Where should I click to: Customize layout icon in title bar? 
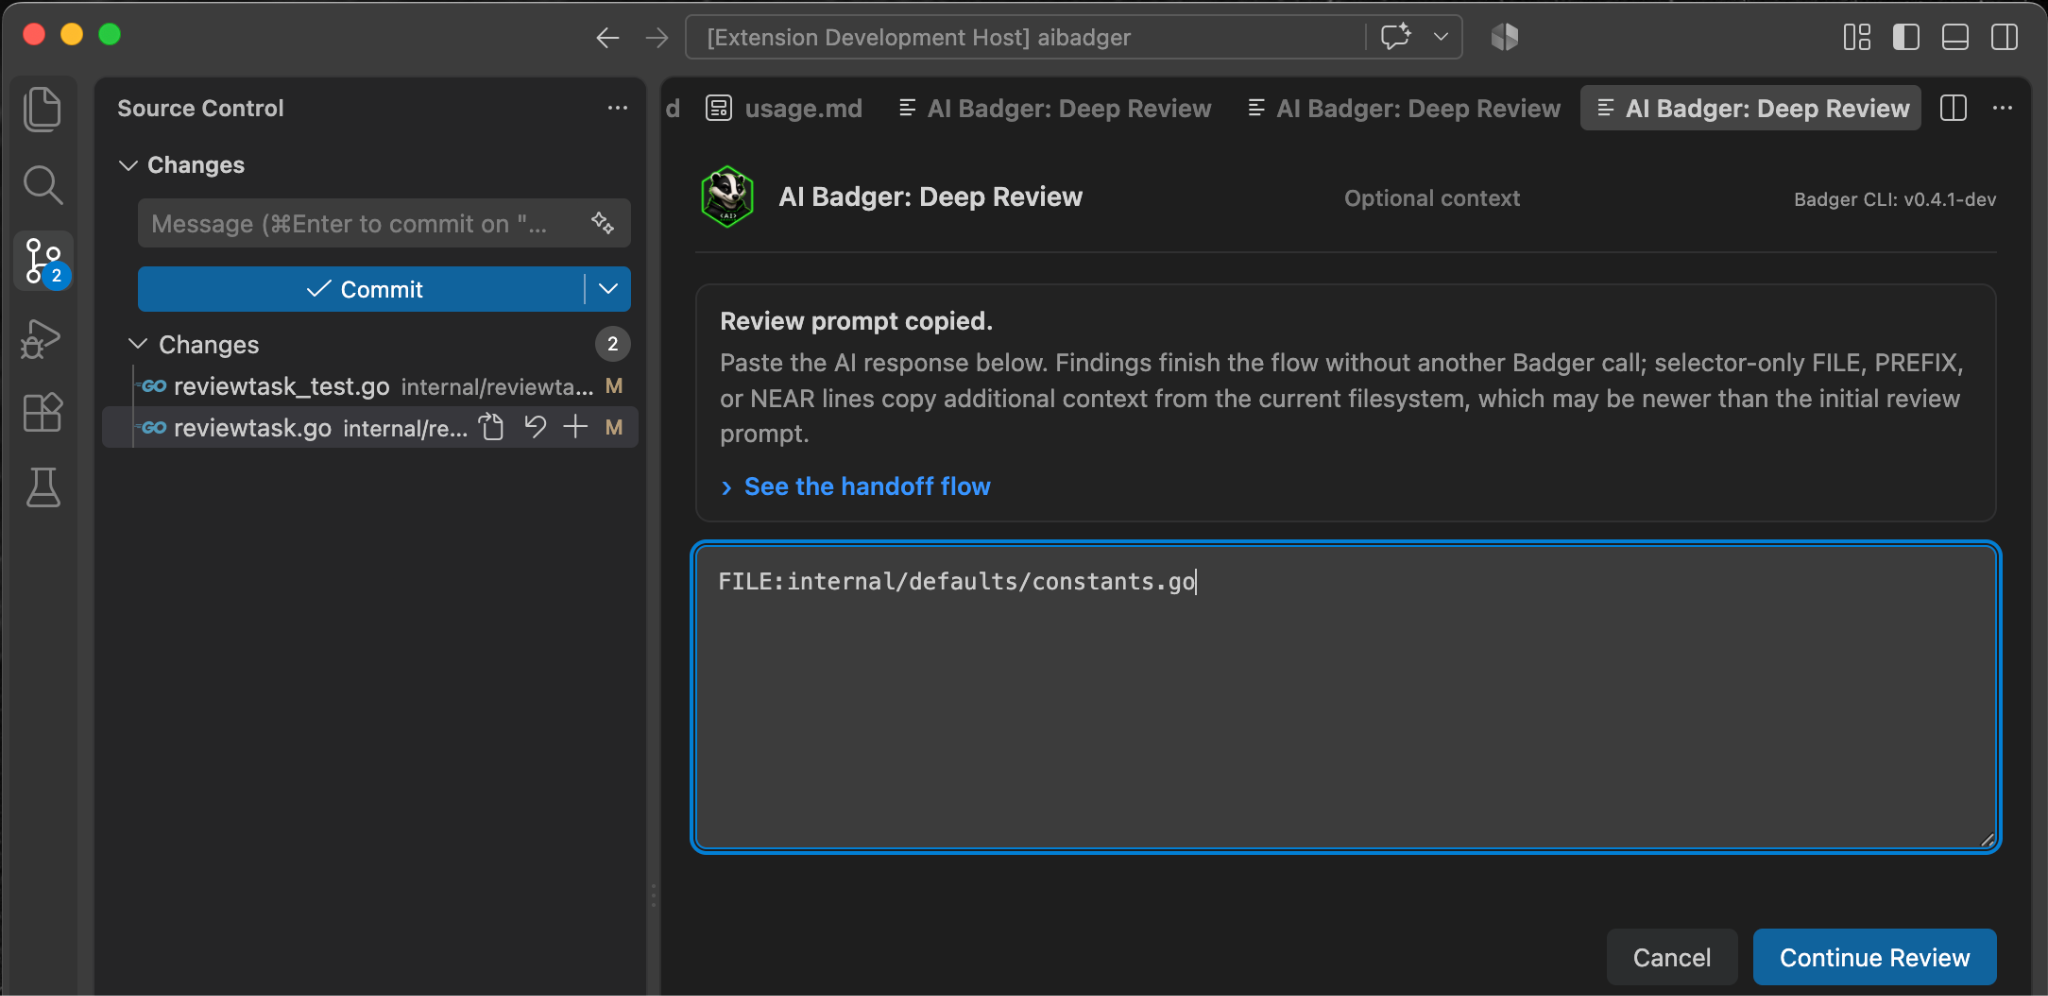[x=1857, y=37]
